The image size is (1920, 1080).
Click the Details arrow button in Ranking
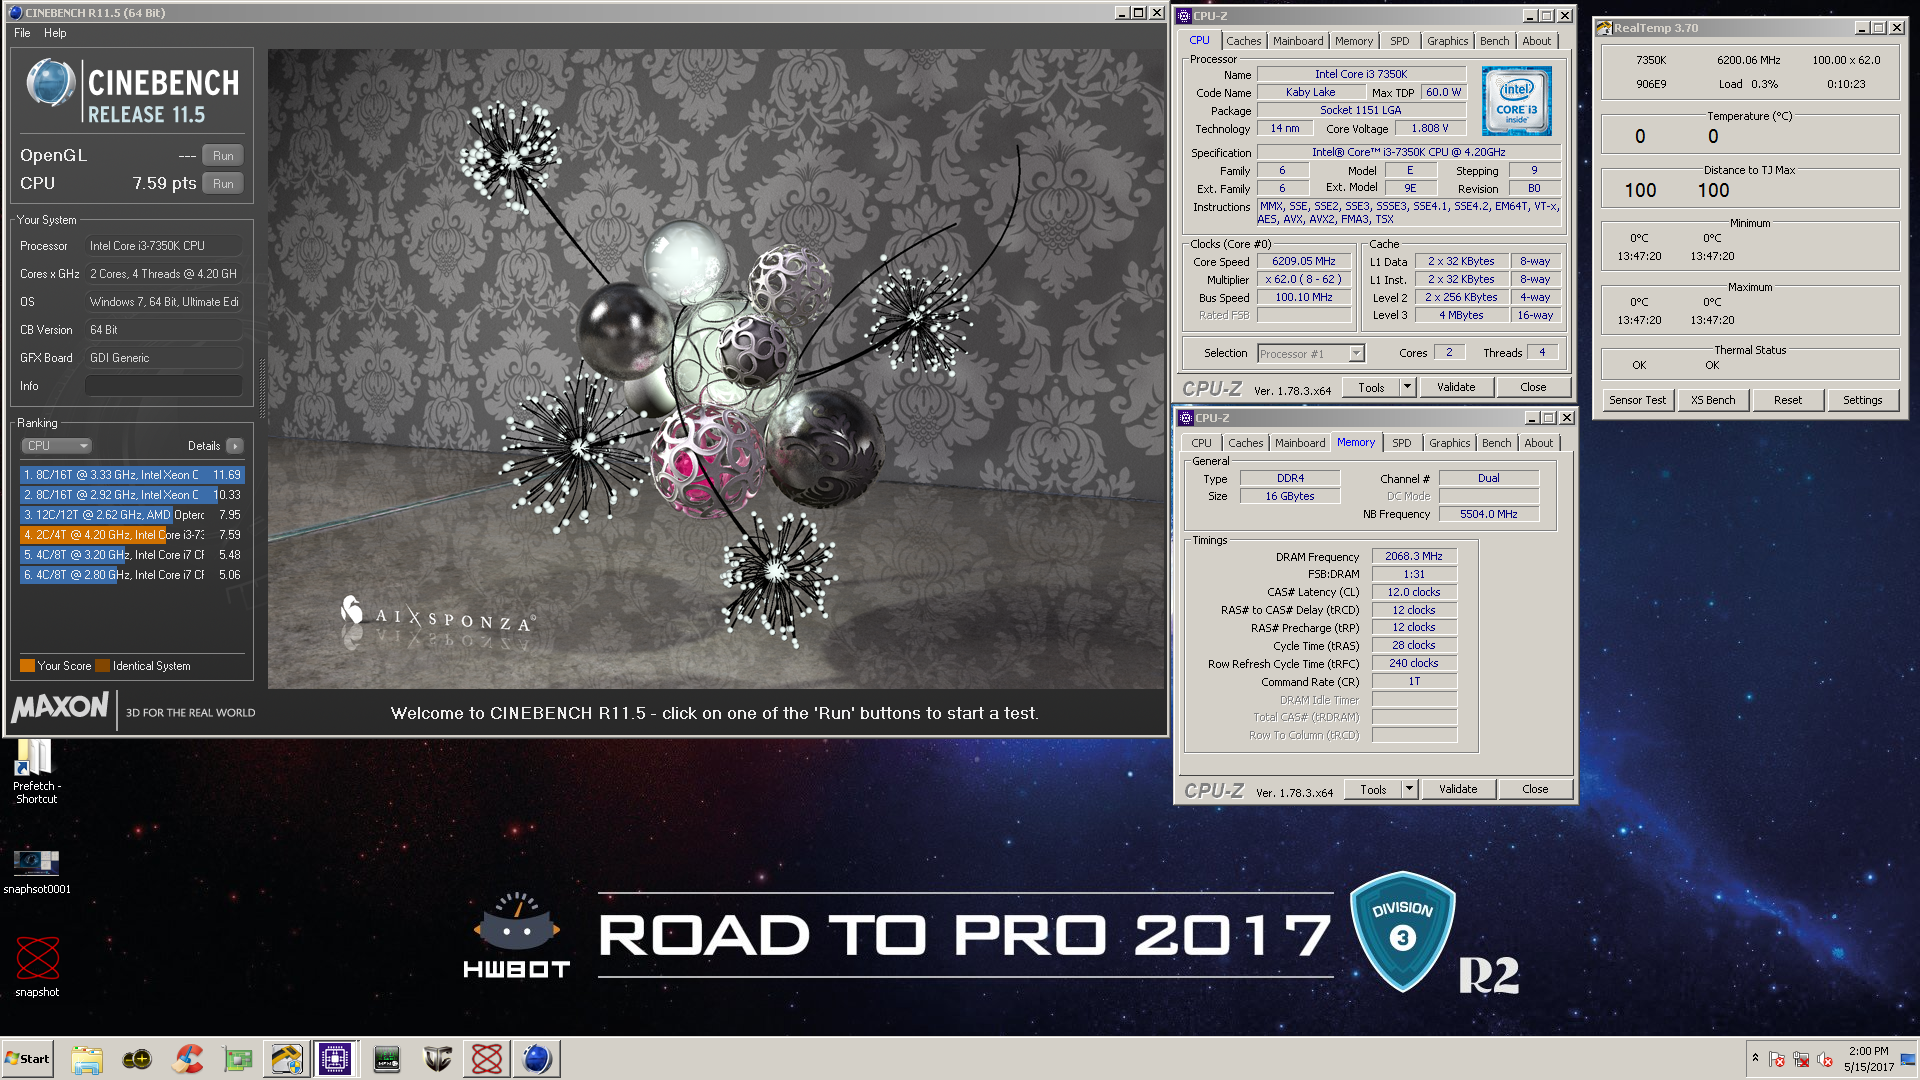pos(235,446)
